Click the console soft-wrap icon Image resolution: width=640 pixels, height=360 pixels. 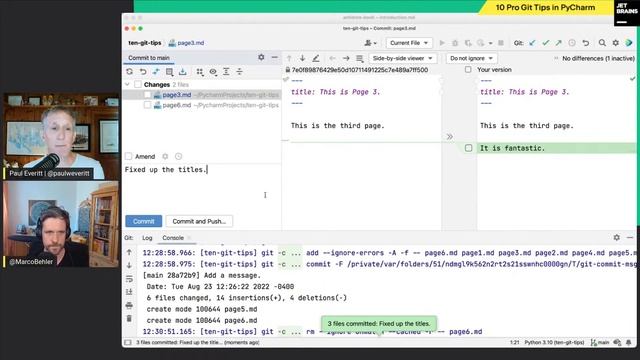129,279
